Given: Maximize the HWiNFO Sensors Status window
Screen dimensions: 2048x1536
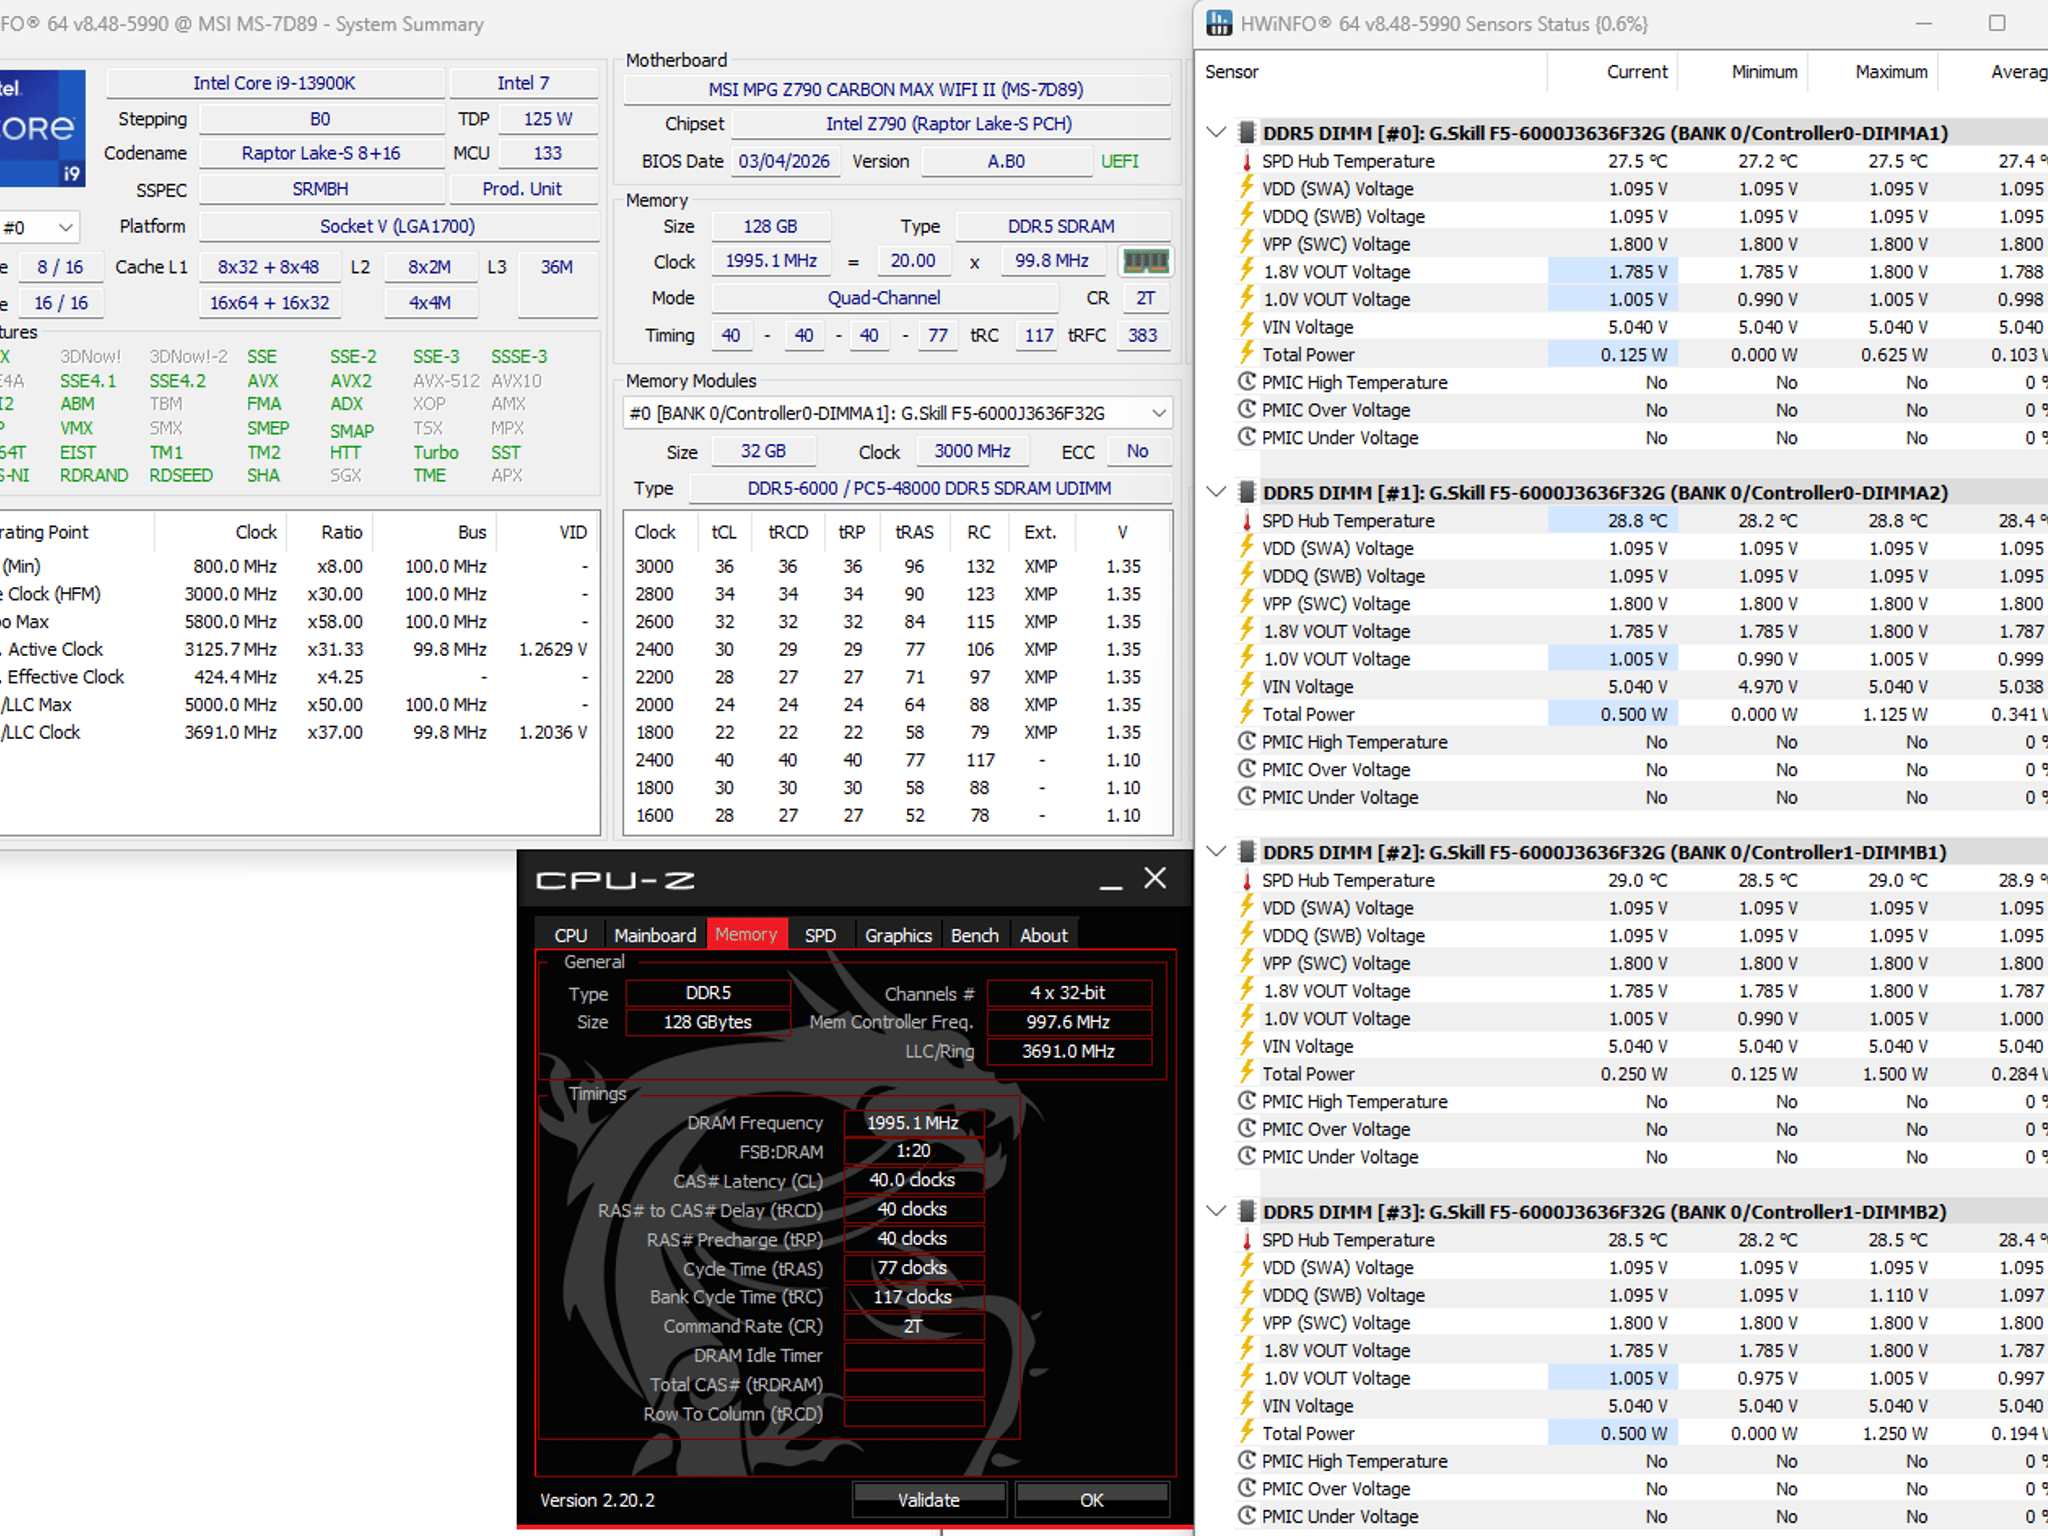Looking at the screenshot, I should coord(1997,23).
